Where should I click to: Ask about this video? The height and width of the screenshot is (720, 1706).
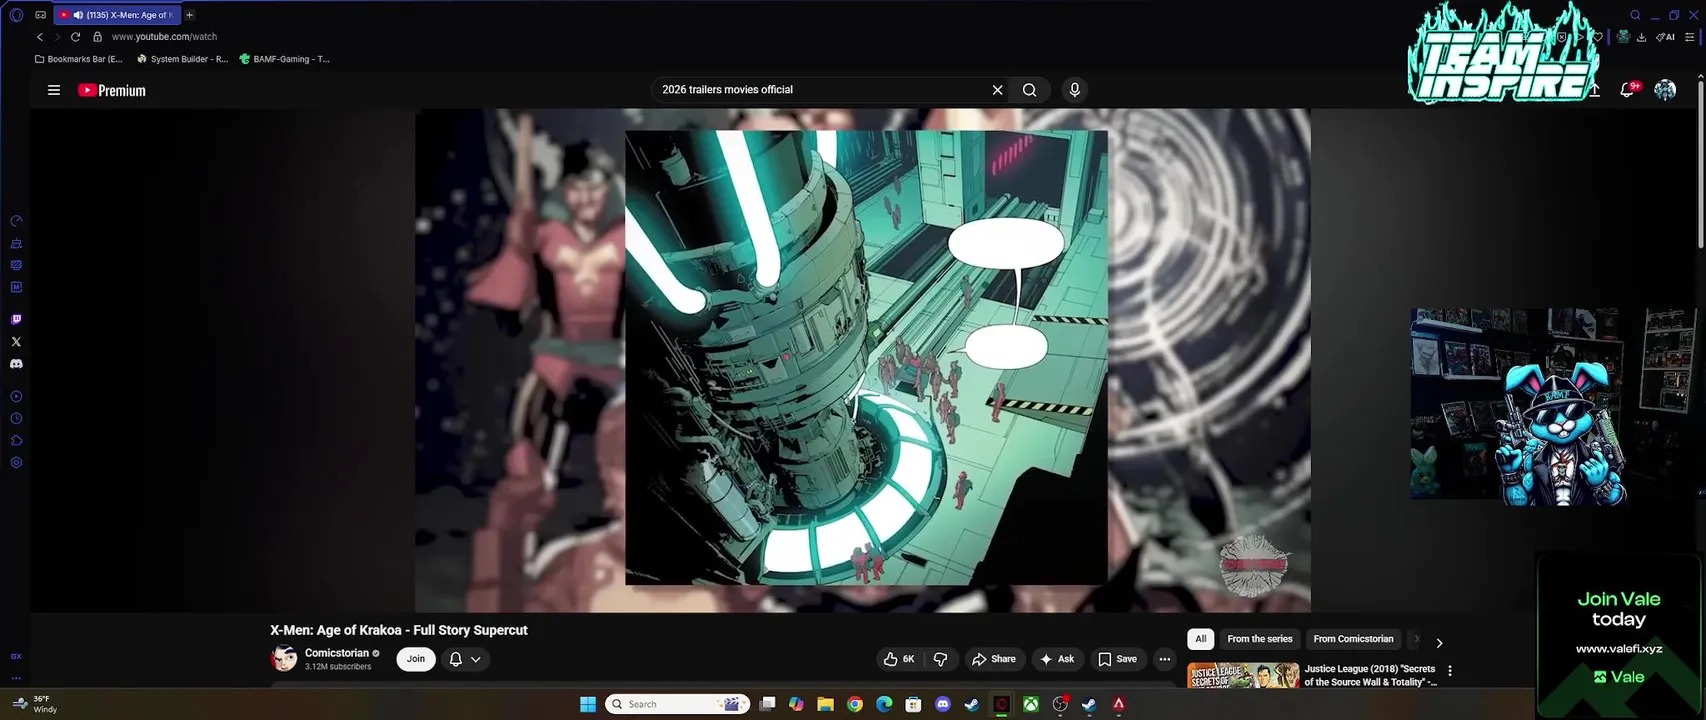coord(1057,659)
